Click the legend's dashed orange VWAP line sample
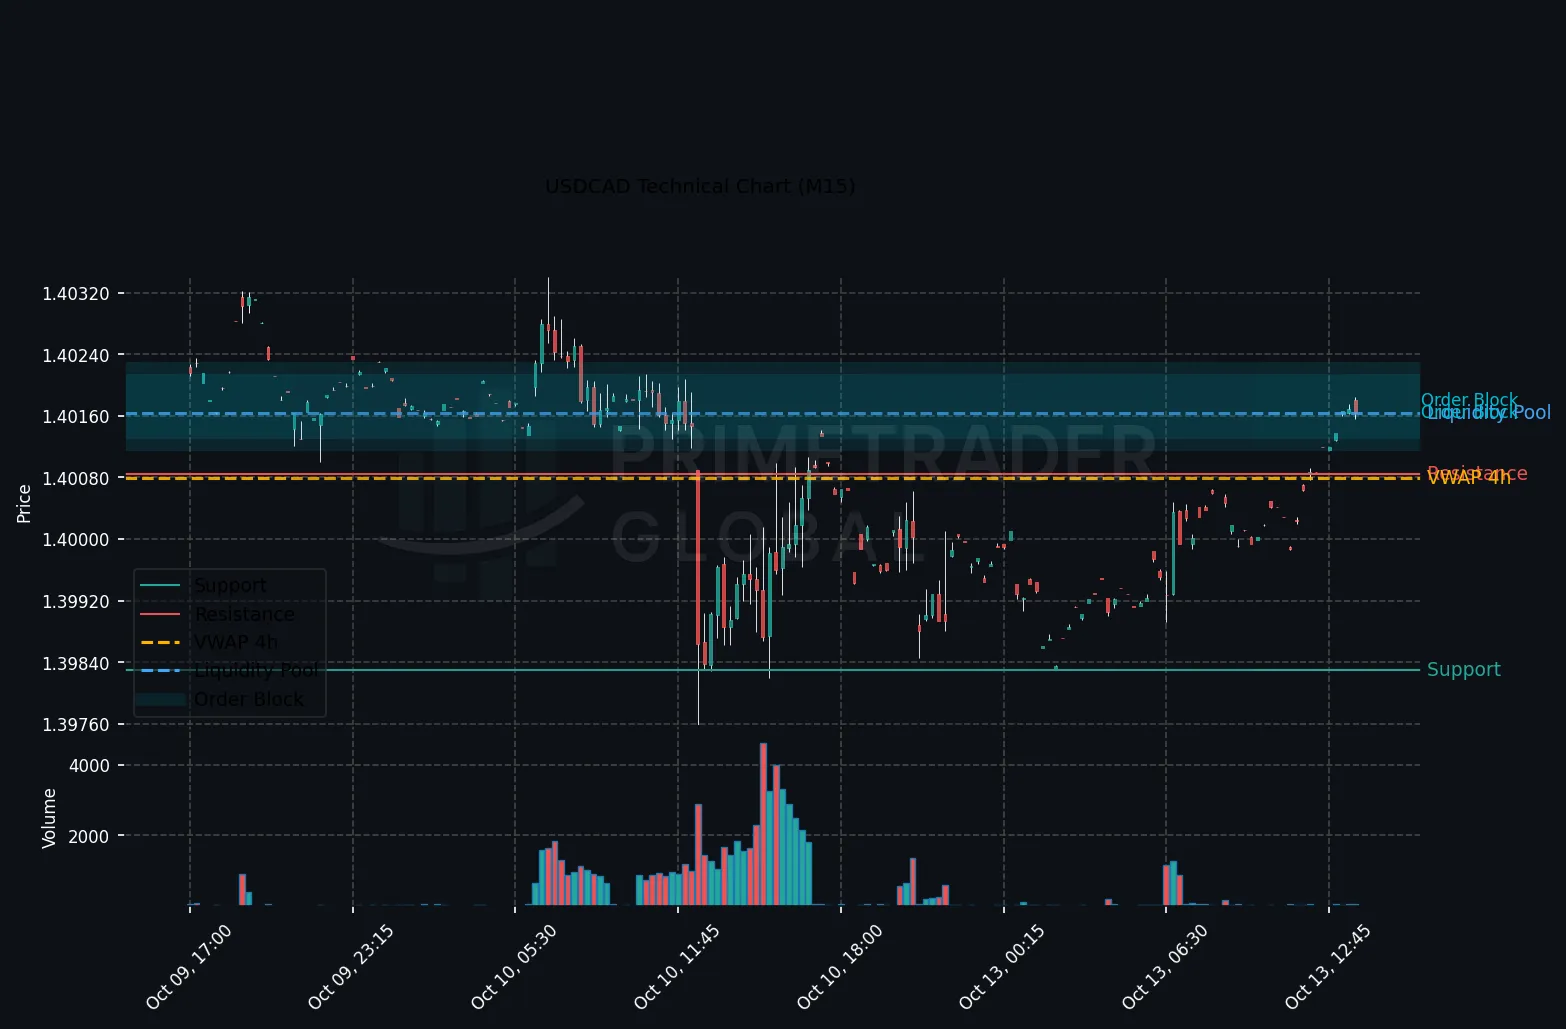The width and height of the screenshot is (1566, 1029). [x=161, y=642]
